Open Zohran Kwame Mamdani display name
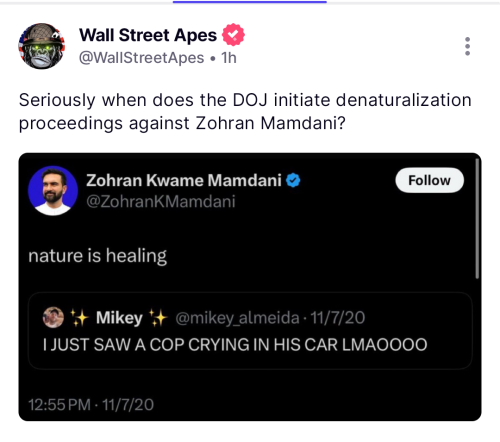This screenshot has width=500, height=442. point(184,180)
